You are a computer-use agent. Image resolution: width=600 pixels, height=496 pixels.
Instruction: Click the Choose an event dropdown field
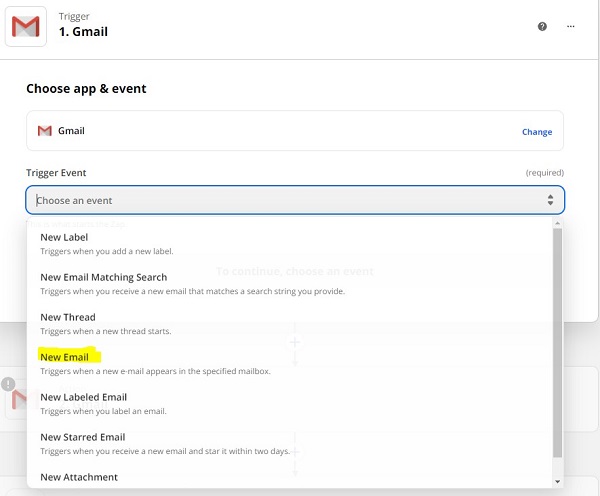295,200
